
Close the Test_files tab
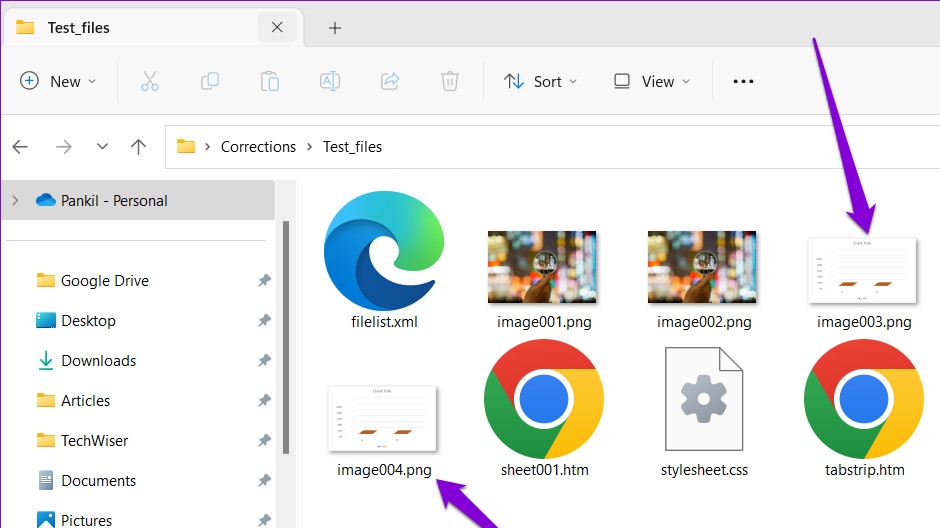click(277, 27)
